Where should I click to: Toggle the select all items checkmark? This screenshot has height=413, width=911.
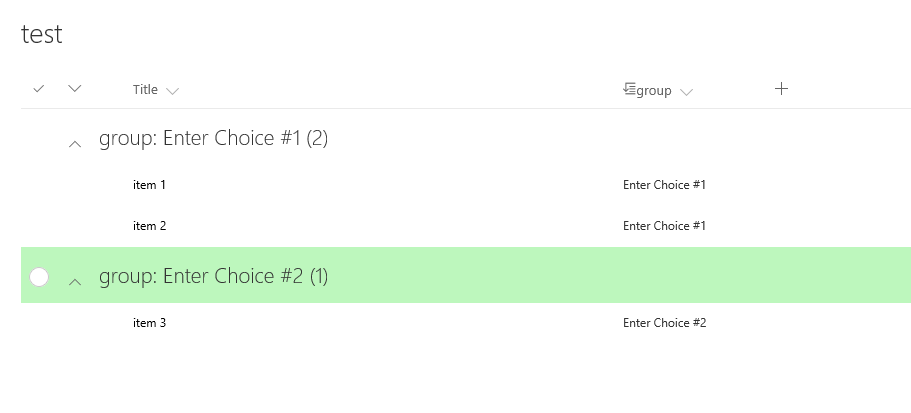tap(39, 89)
